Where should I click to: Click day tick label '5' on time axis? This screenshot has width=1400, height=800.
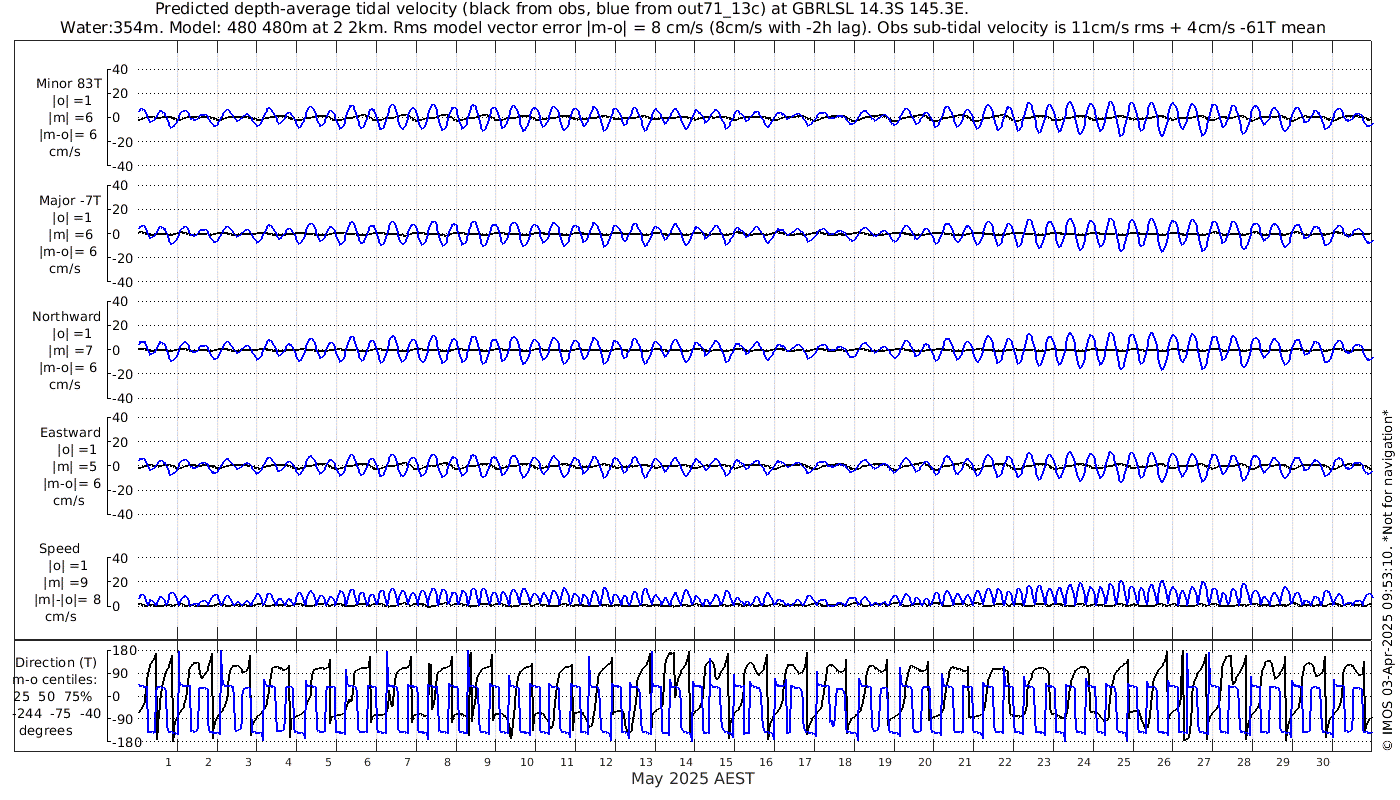tap(328, 762)
